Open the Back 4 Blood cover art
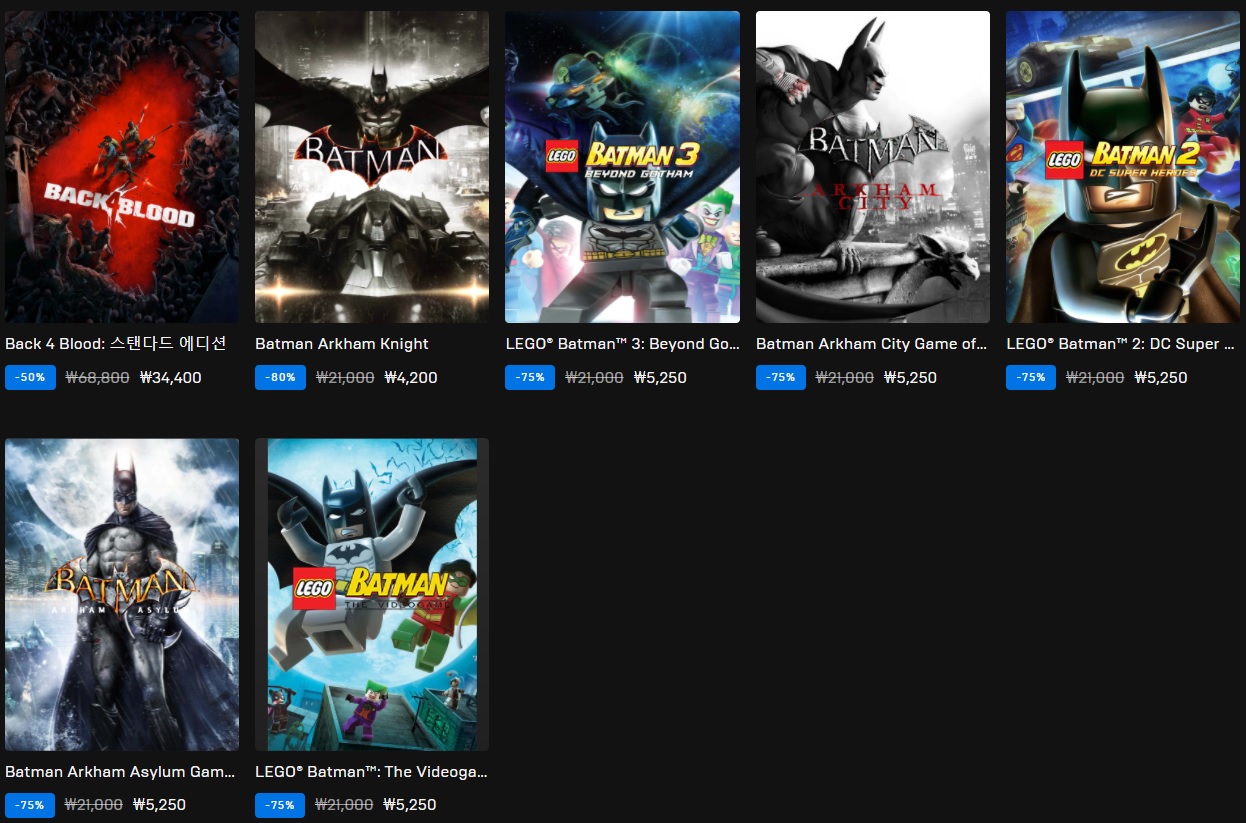 (122, 167)
